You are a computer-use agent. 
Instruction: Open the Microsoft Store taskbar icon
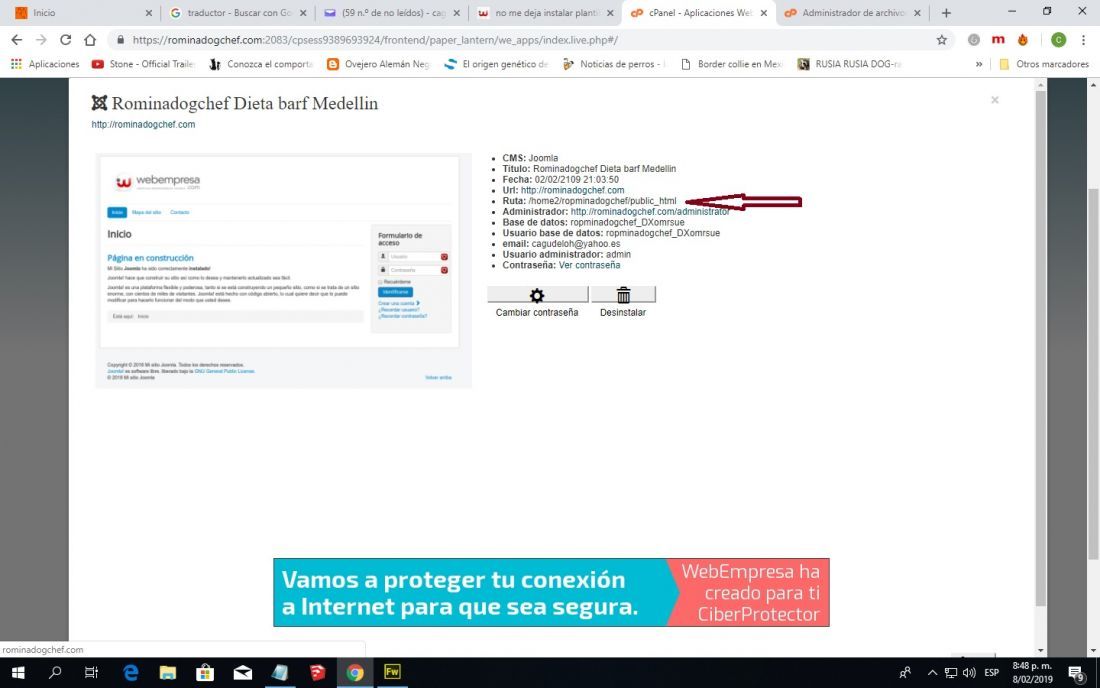[x=205, y=673]
